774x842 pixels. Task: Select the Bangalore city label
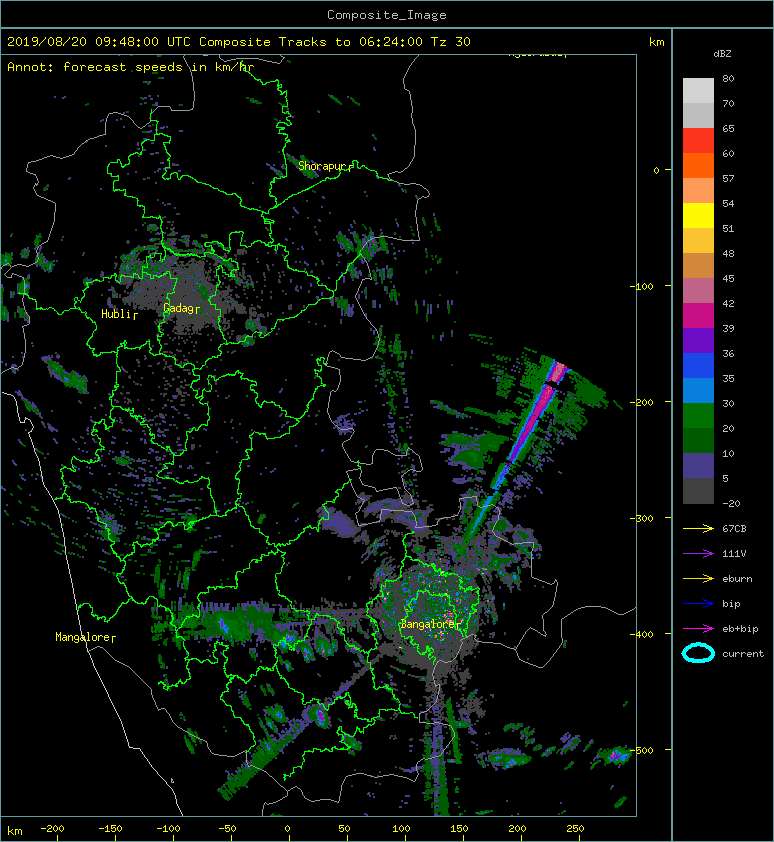click(x=431, y=624)
